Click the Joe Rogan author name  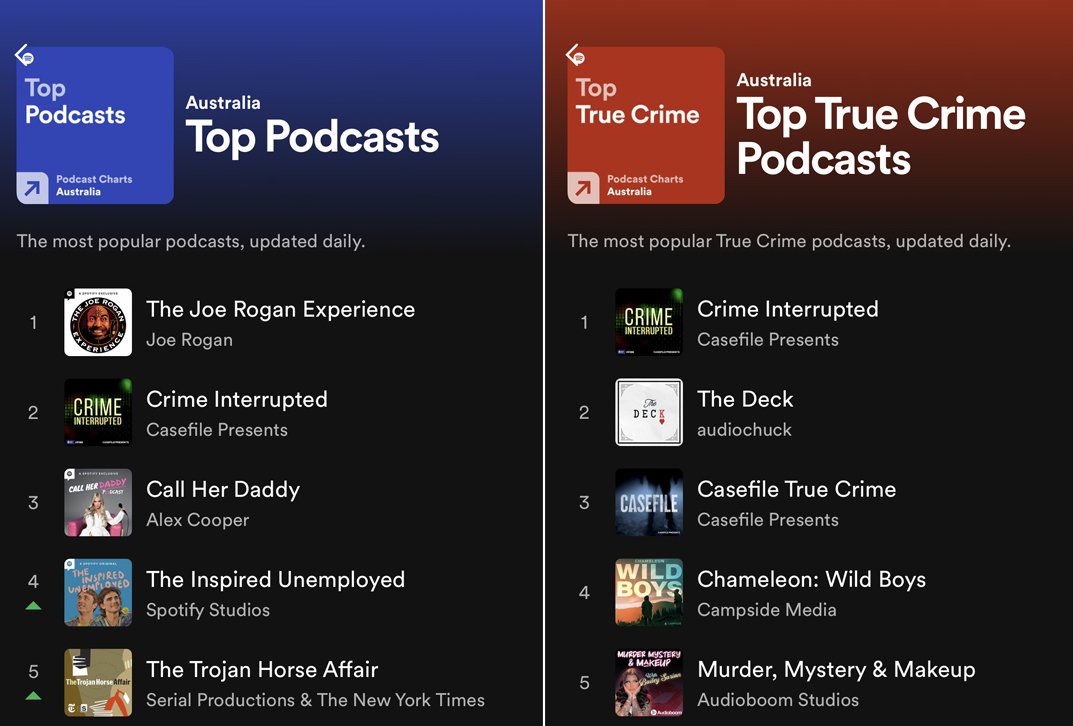[x=190, y=340]
